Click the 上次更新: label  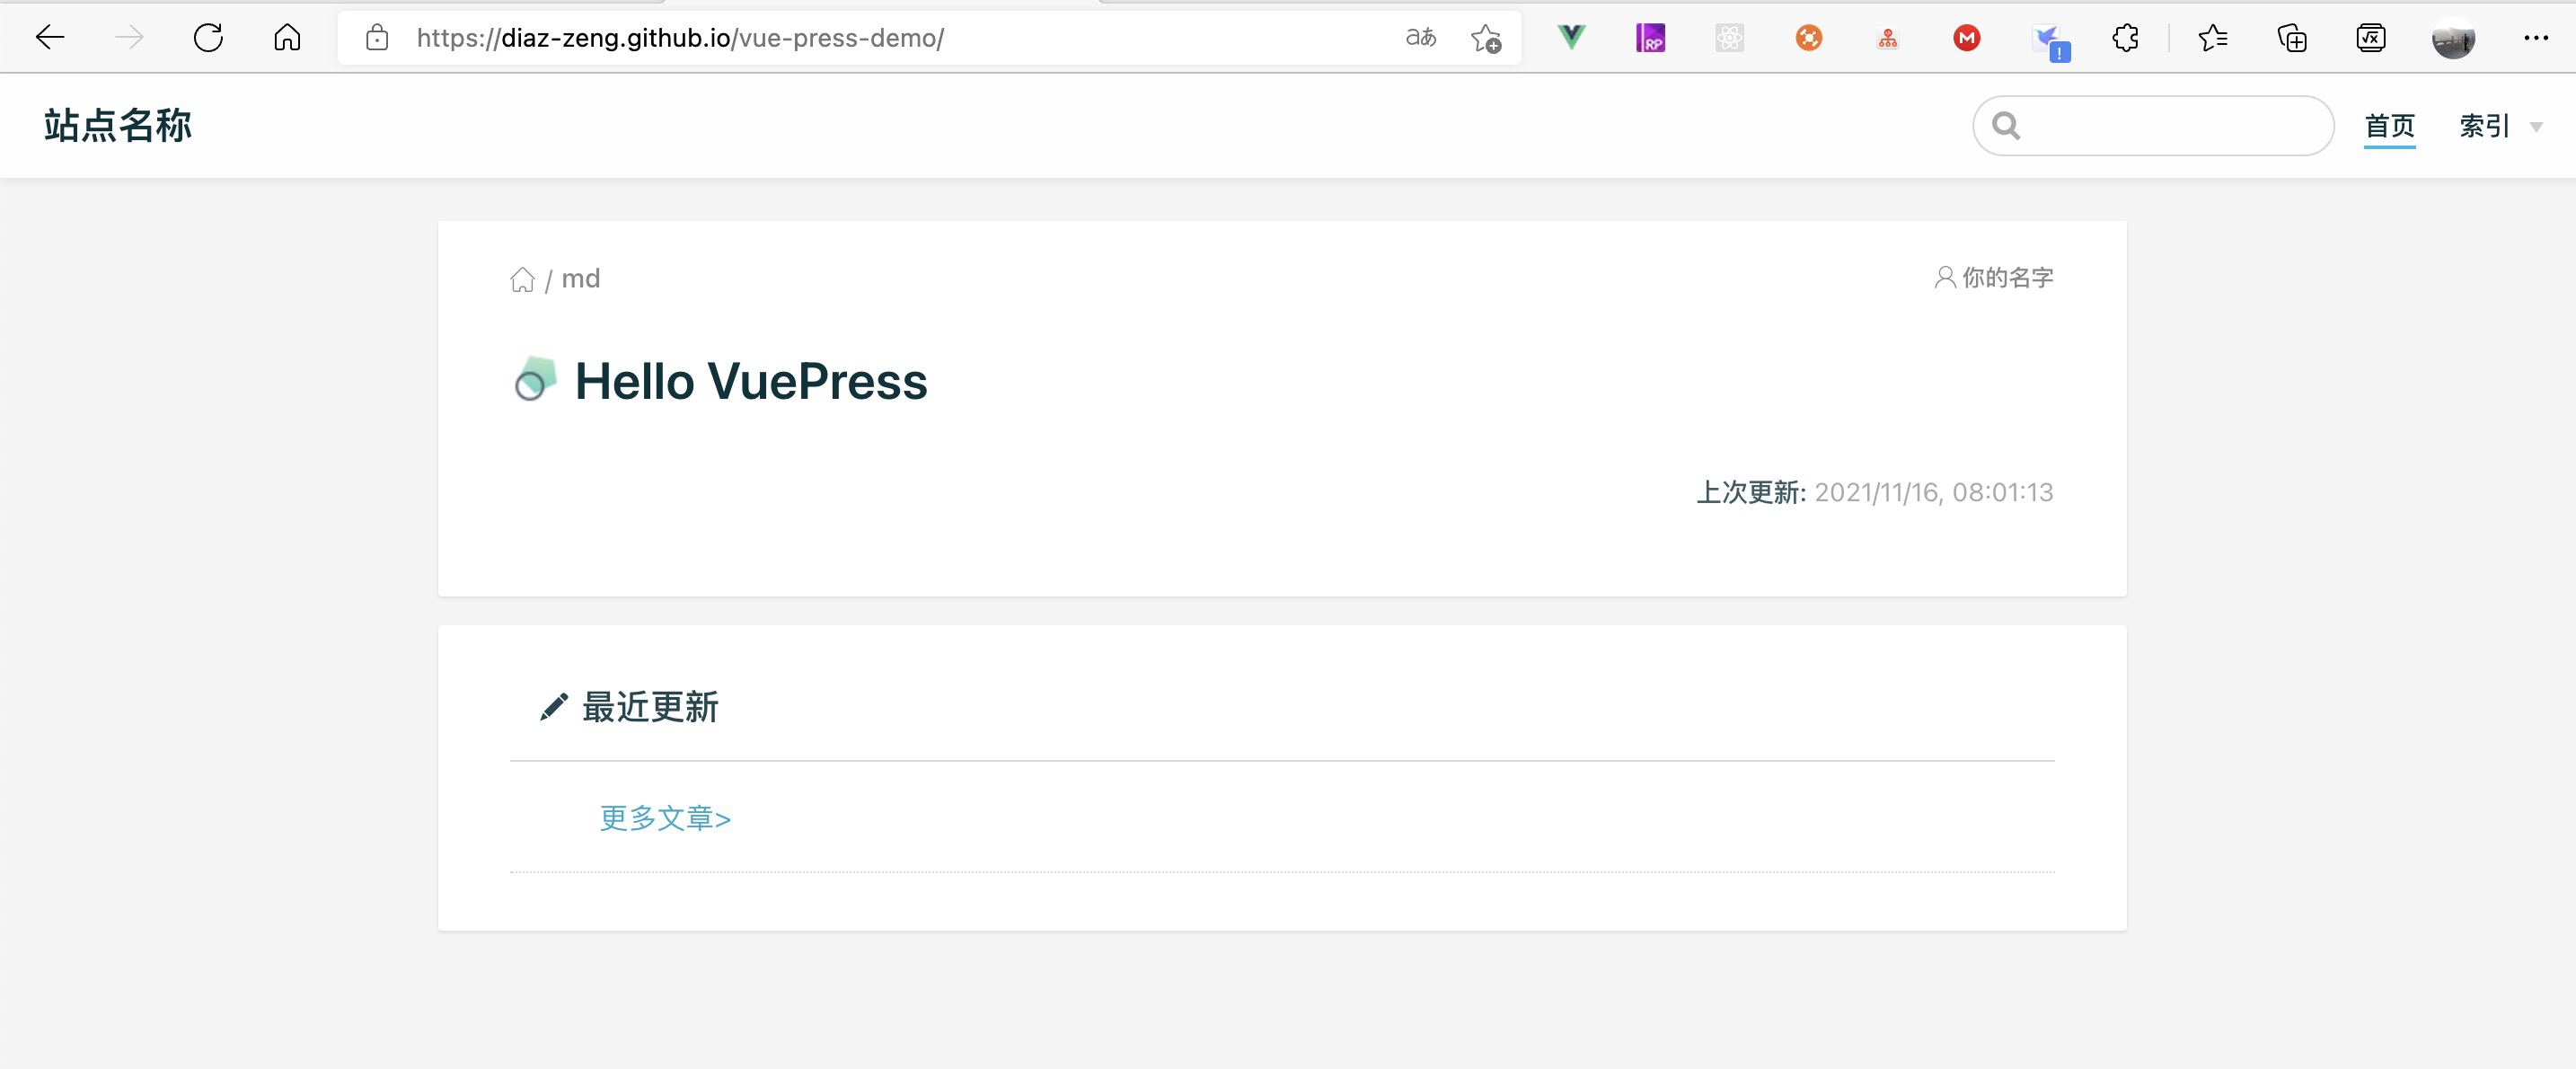point(1751,492)
